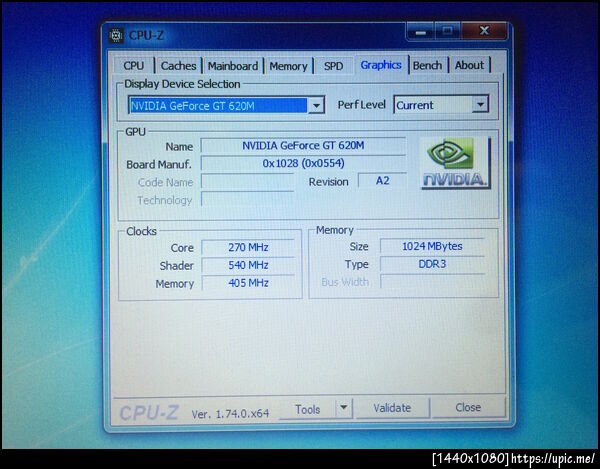Screen dimensions: 600x469
Task: Click the NVIDIA logo image
Action: [x=455, y=163]
